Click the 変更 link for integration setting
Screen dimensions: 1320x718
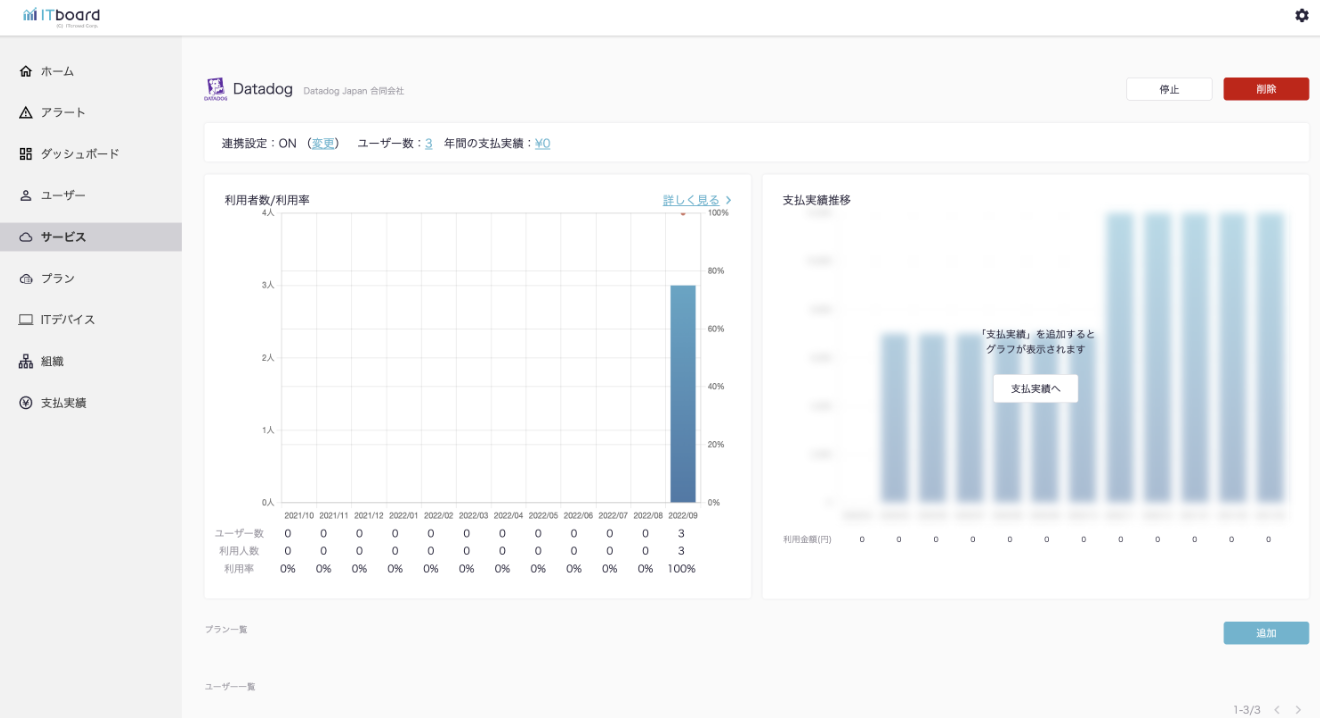coord(323,143)
